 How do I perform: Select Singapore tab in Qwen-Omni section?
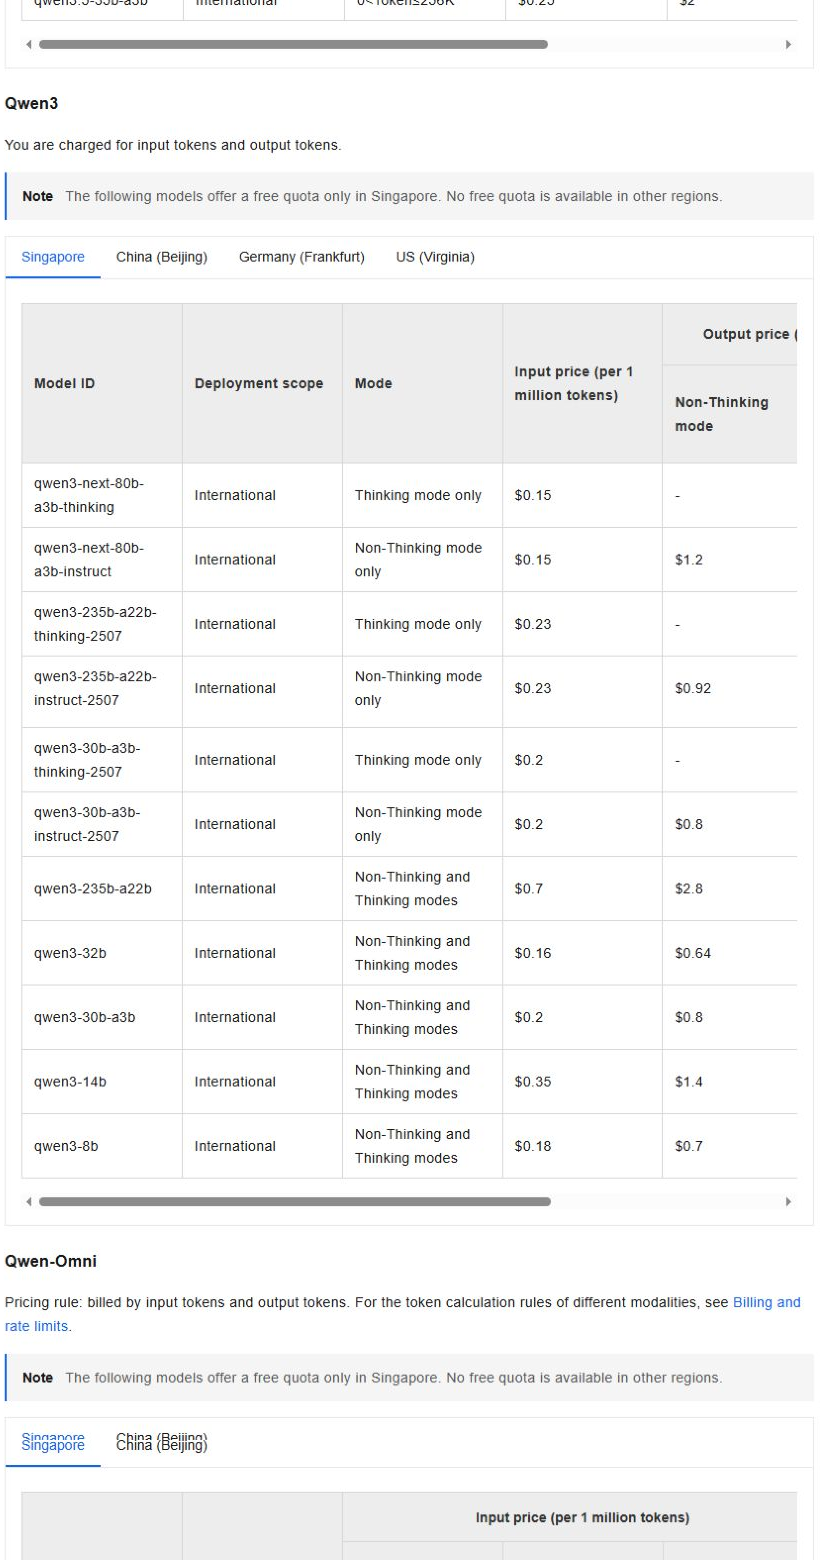53,1443
